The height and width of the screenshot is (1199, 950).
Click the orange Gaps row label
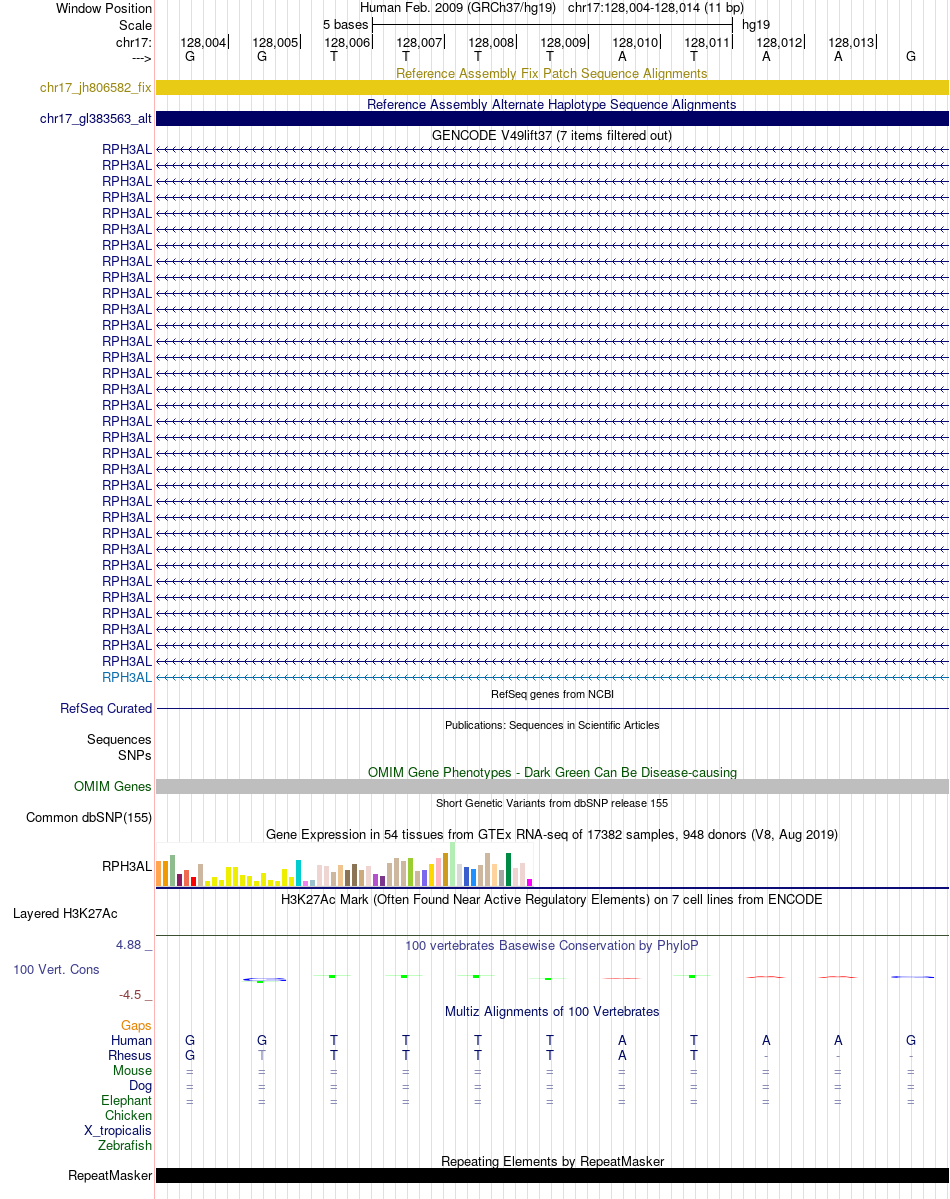pos(136,1025)
